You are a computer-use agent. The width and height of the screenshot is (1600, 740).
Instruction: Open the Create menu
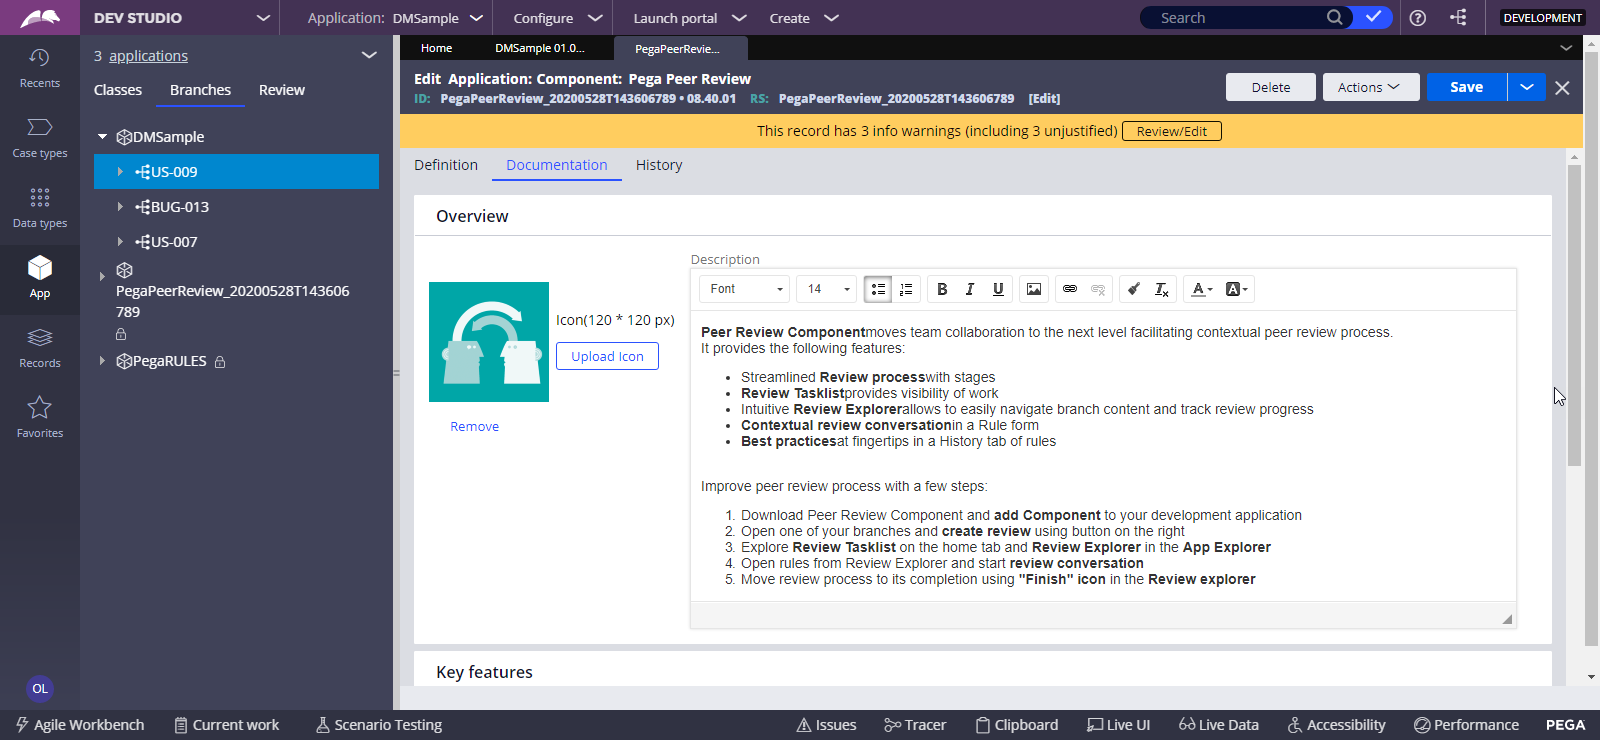click(x=804, y=18)
